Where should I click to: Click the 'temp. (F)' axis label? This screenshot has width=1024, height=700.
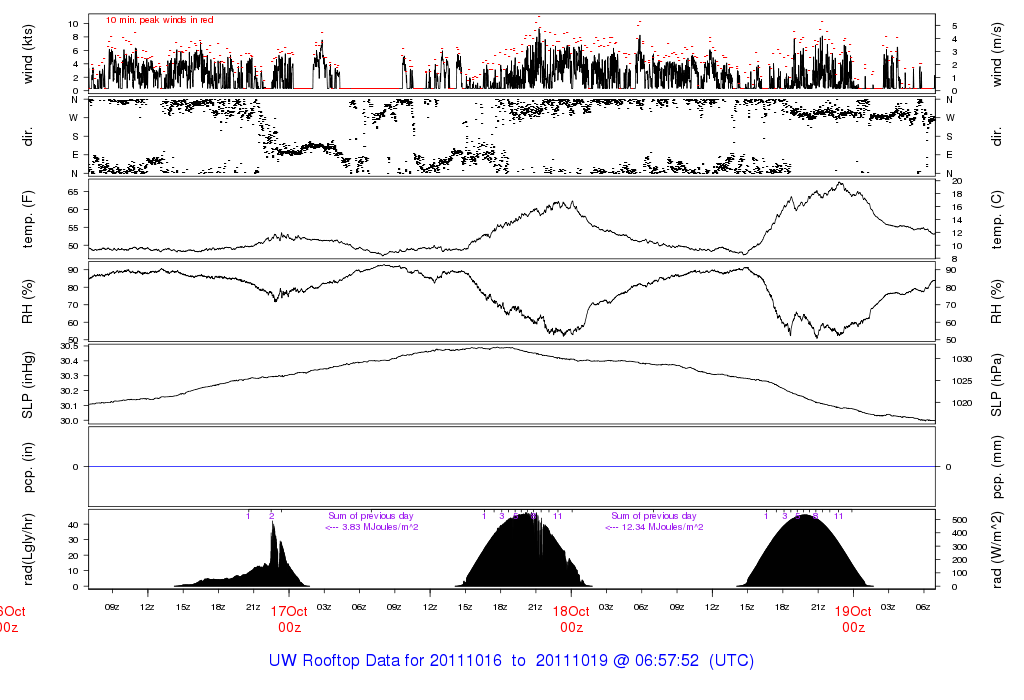[x=27, y=219]
